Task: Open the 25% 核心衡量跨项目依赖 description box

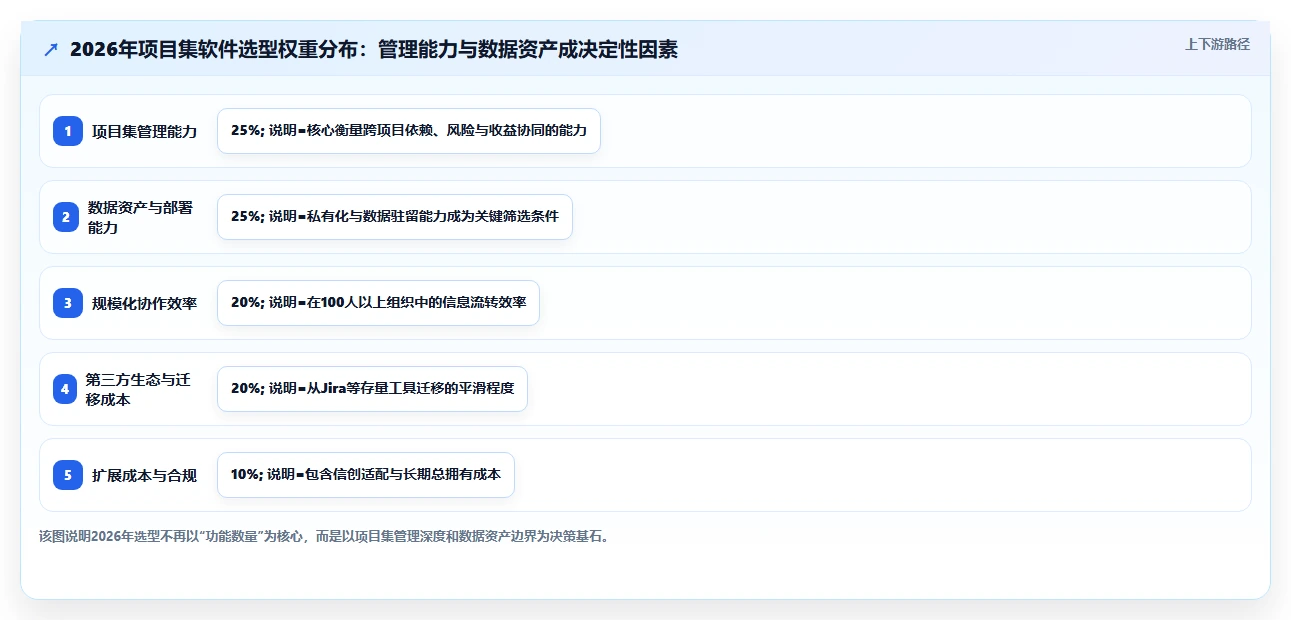Action: point(409,131)
